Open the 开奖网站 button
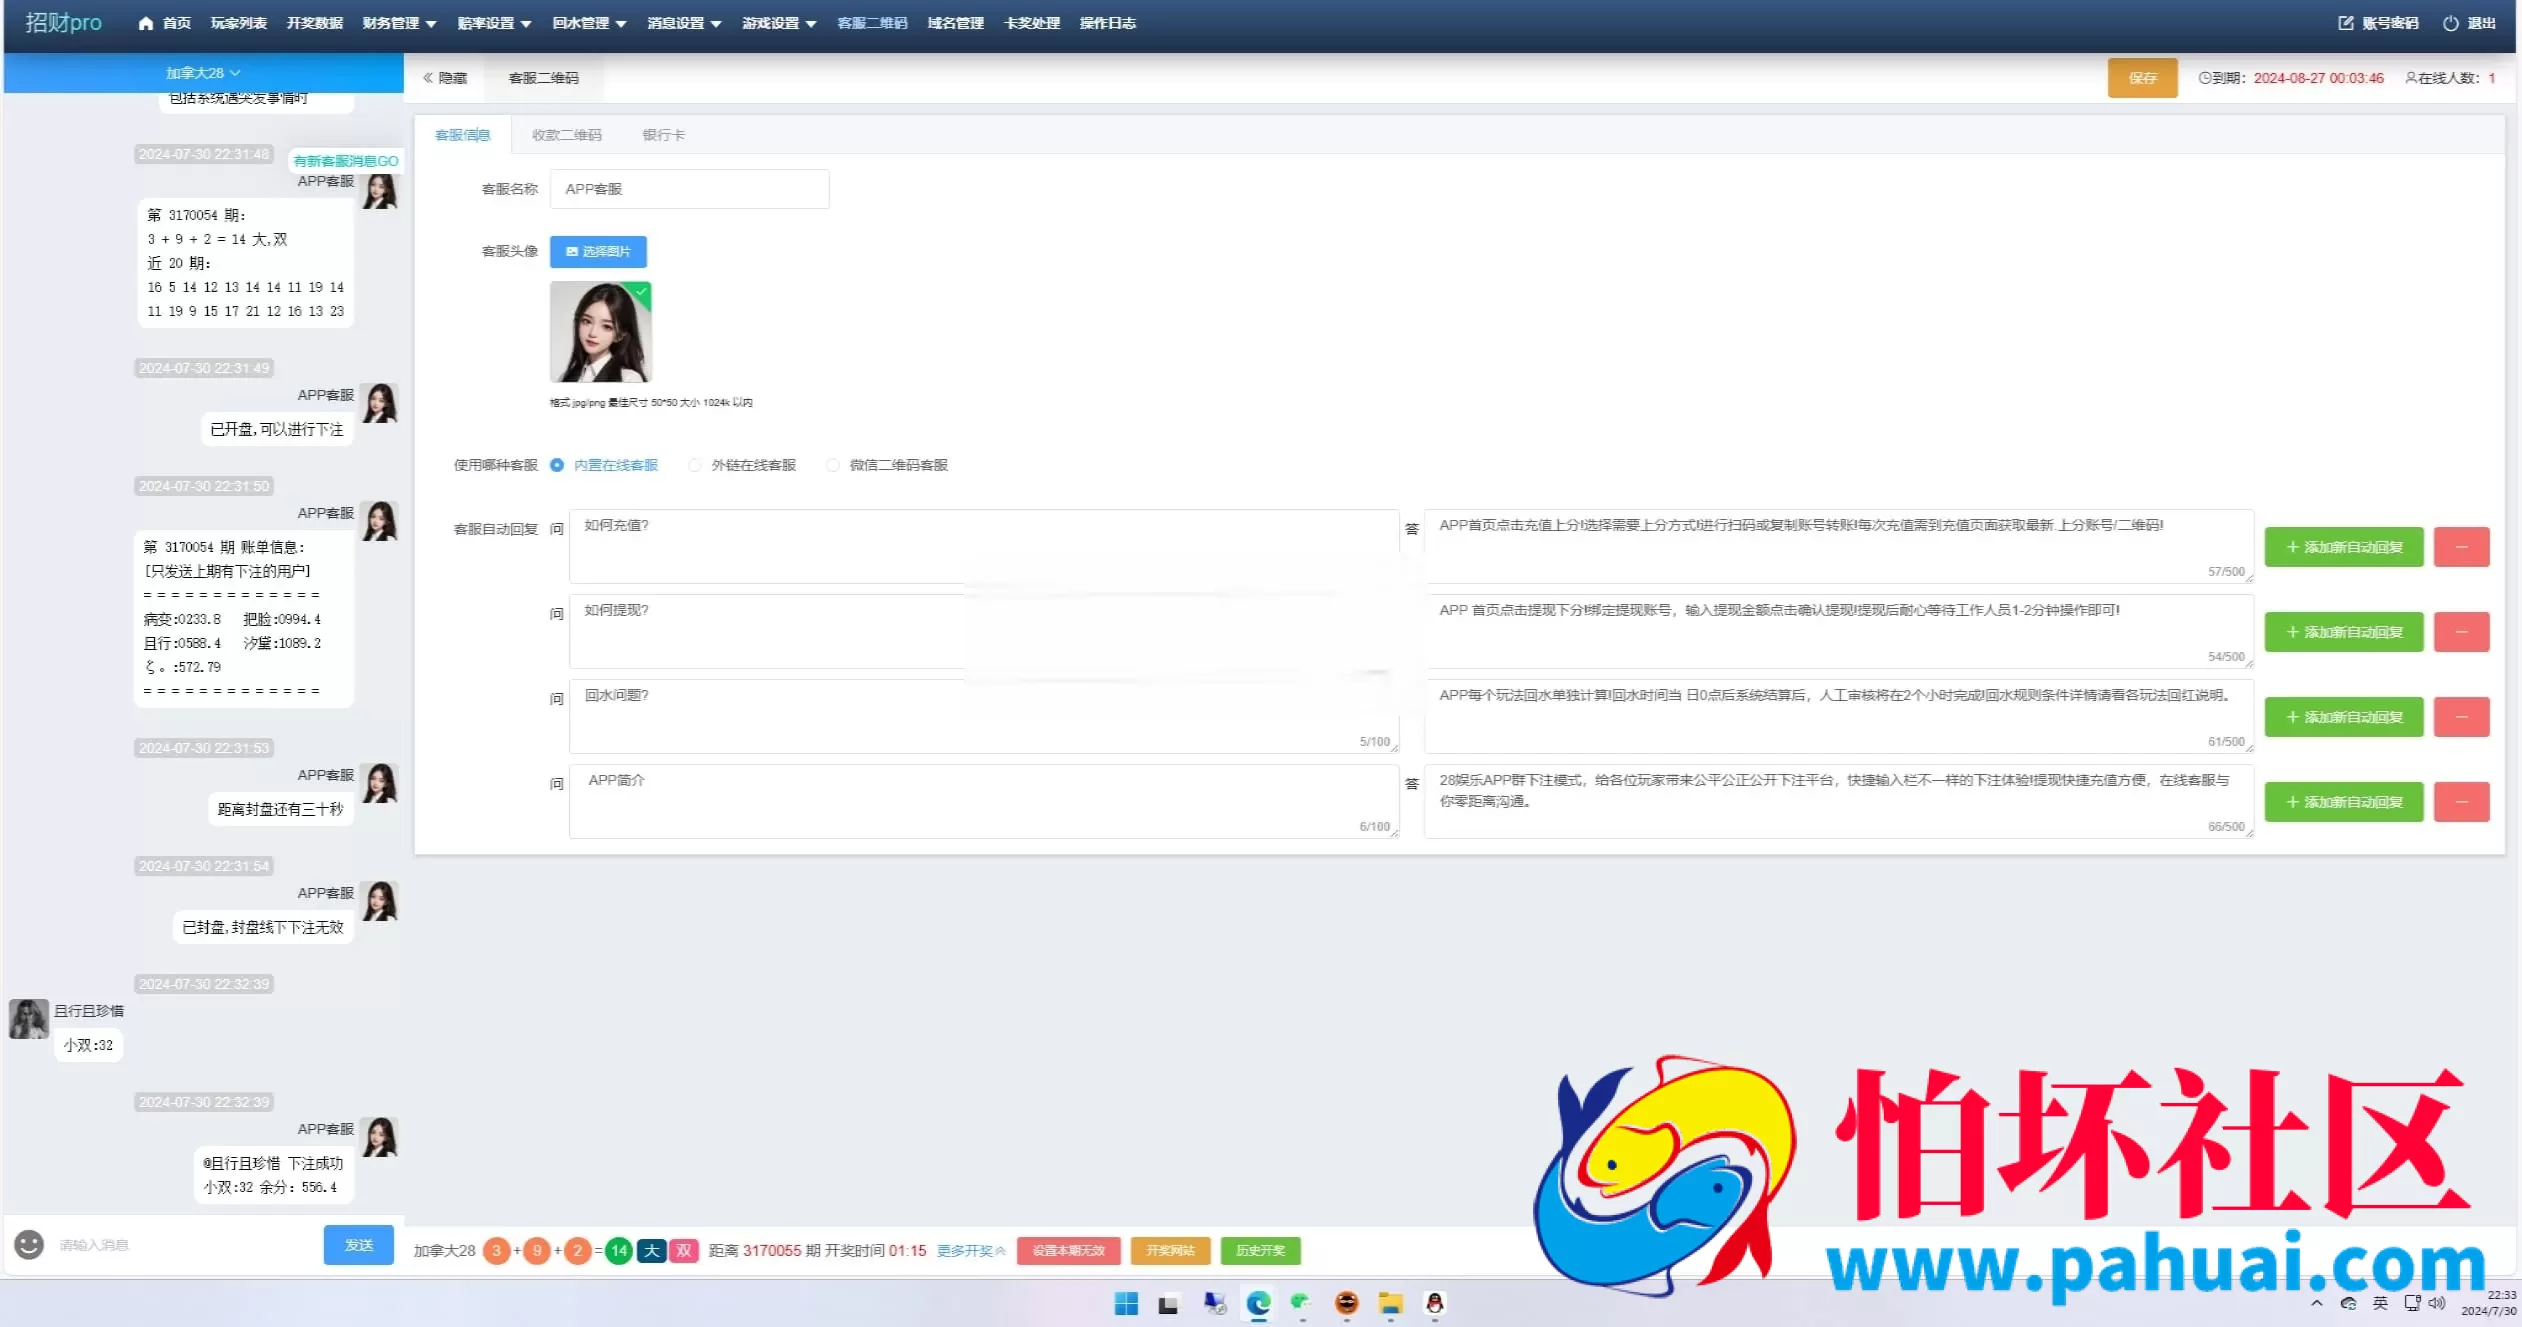The width and height of the screenshot is (2522, 1327). point(1170,1251)
